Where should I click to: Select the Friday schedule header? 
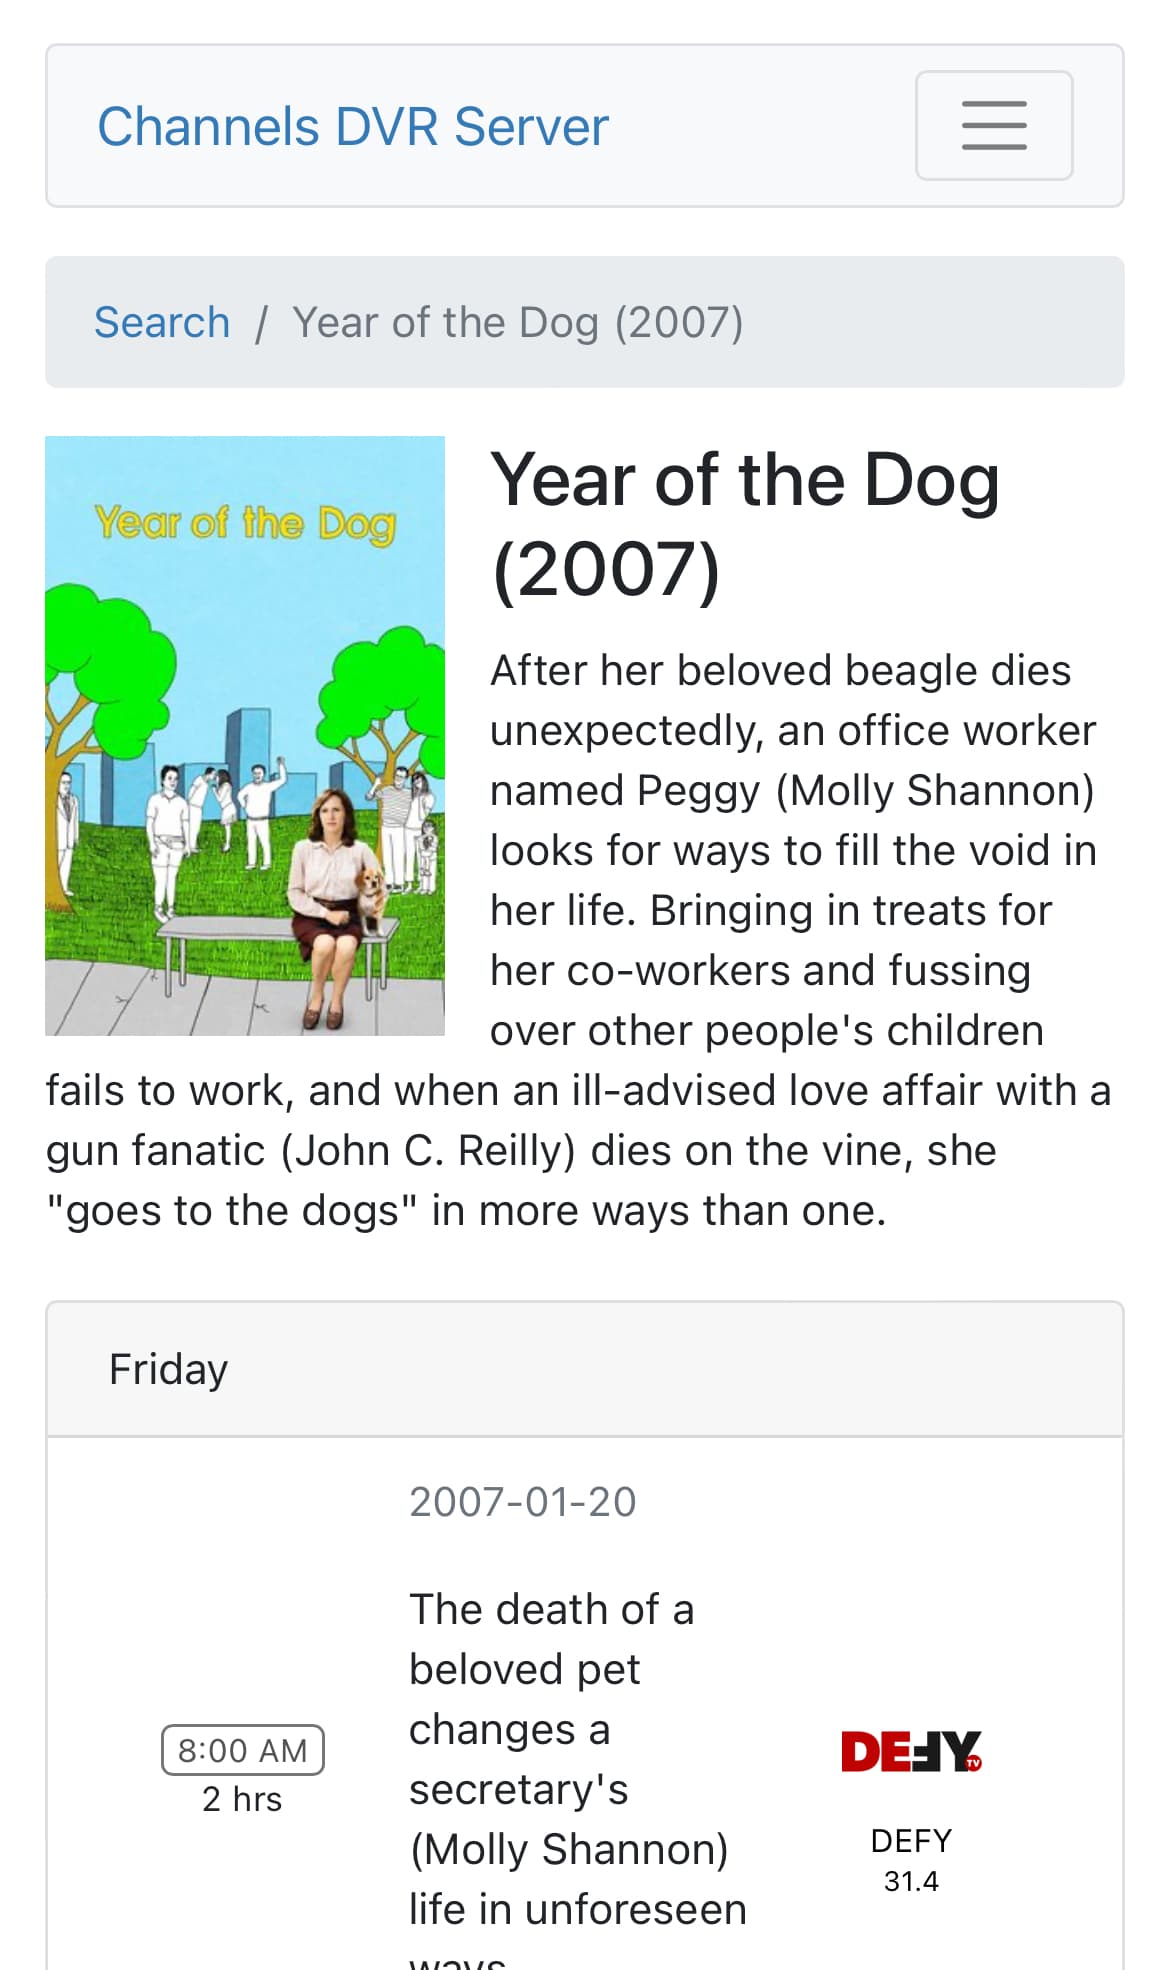168,1369
